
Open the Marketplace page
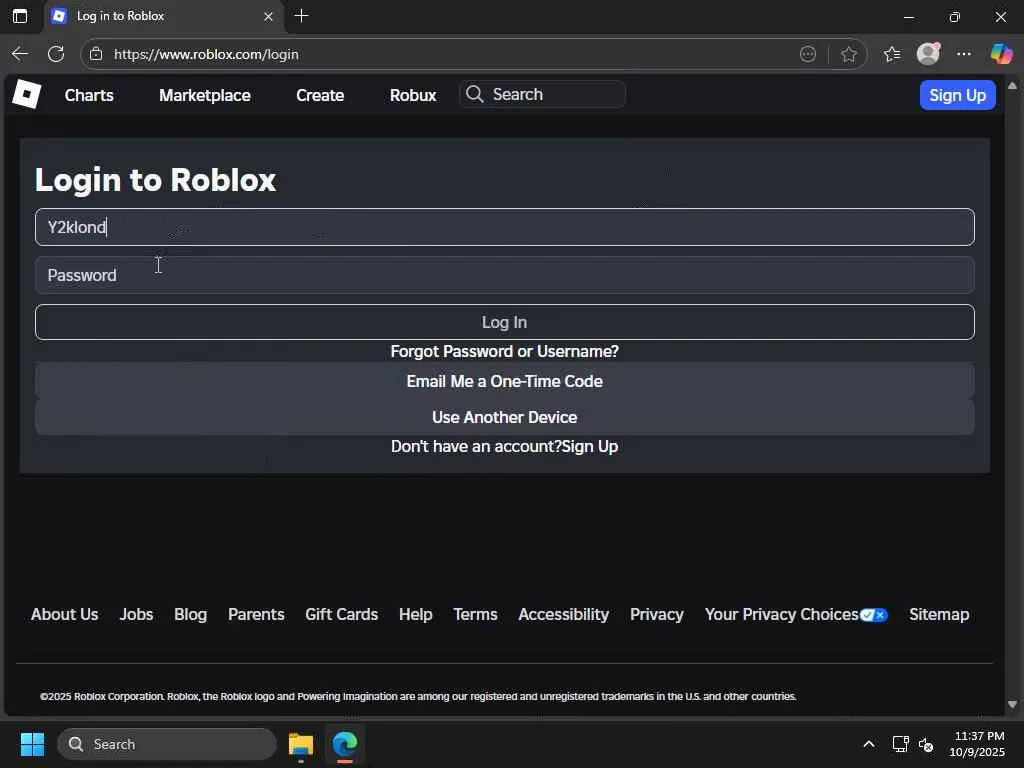tap(205, 95)
